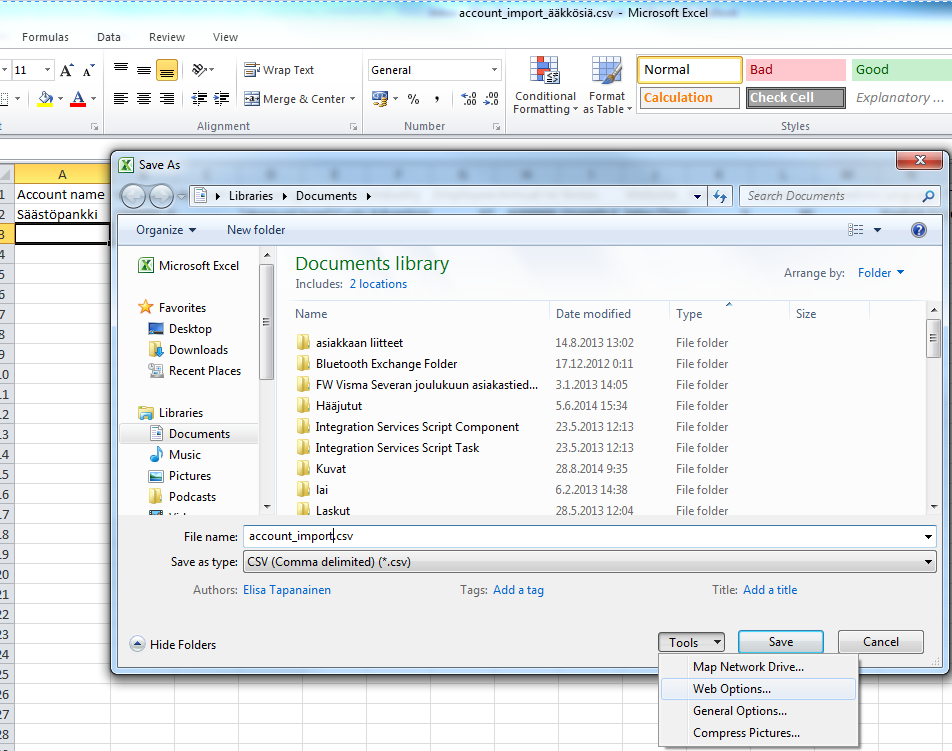Open the Save as type dropdown
Screen dimensions: 952x751
(590, 562)
